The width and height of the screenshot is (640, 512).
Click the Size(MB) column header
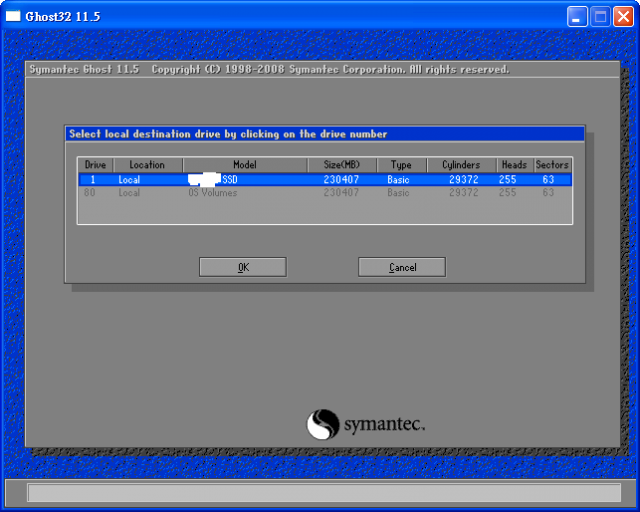pos(342,165)
